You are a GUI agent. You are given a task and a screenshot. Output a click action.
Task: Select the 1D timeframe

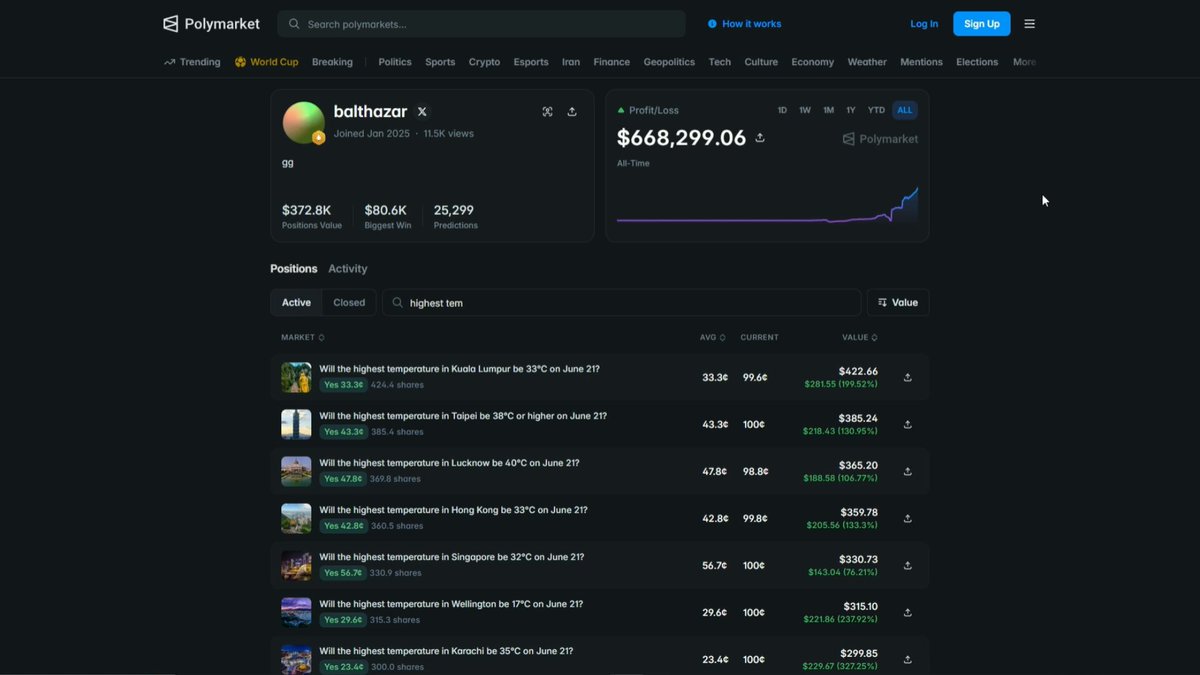[x=782, y=110]
